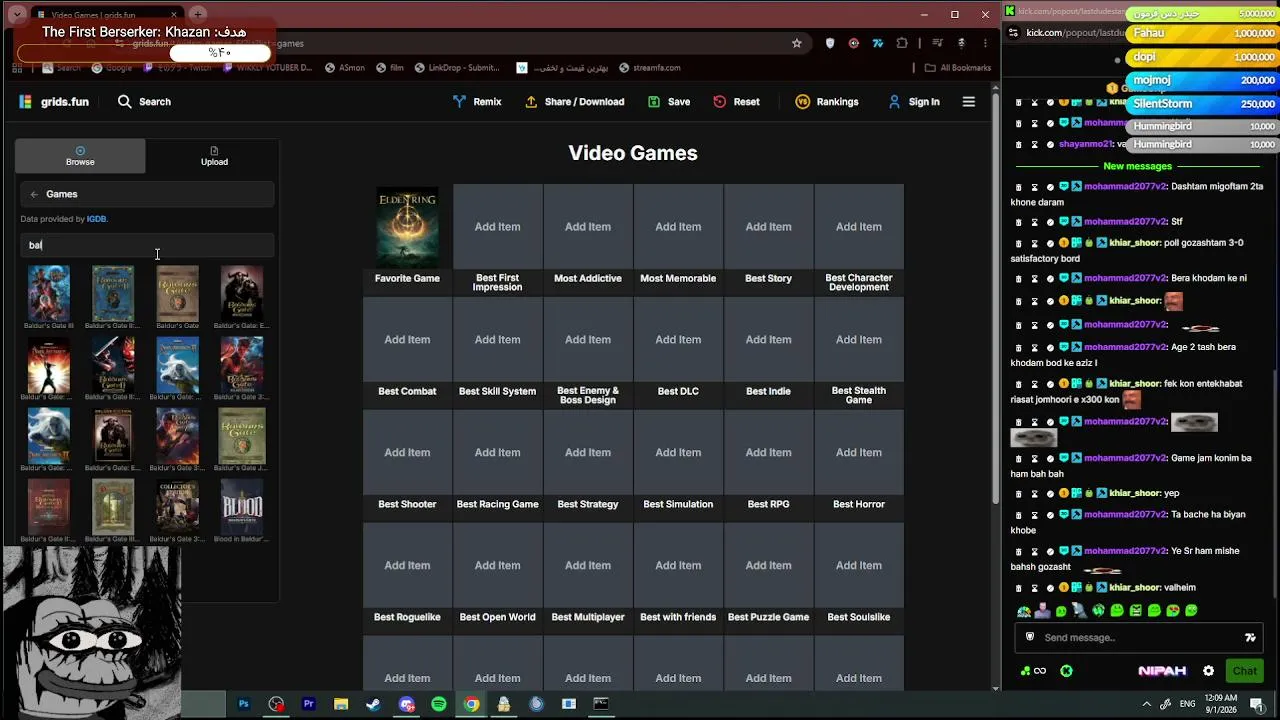The image size is (1280, 720).
Task: Add item for Best DLC
Action: (678, 340)
